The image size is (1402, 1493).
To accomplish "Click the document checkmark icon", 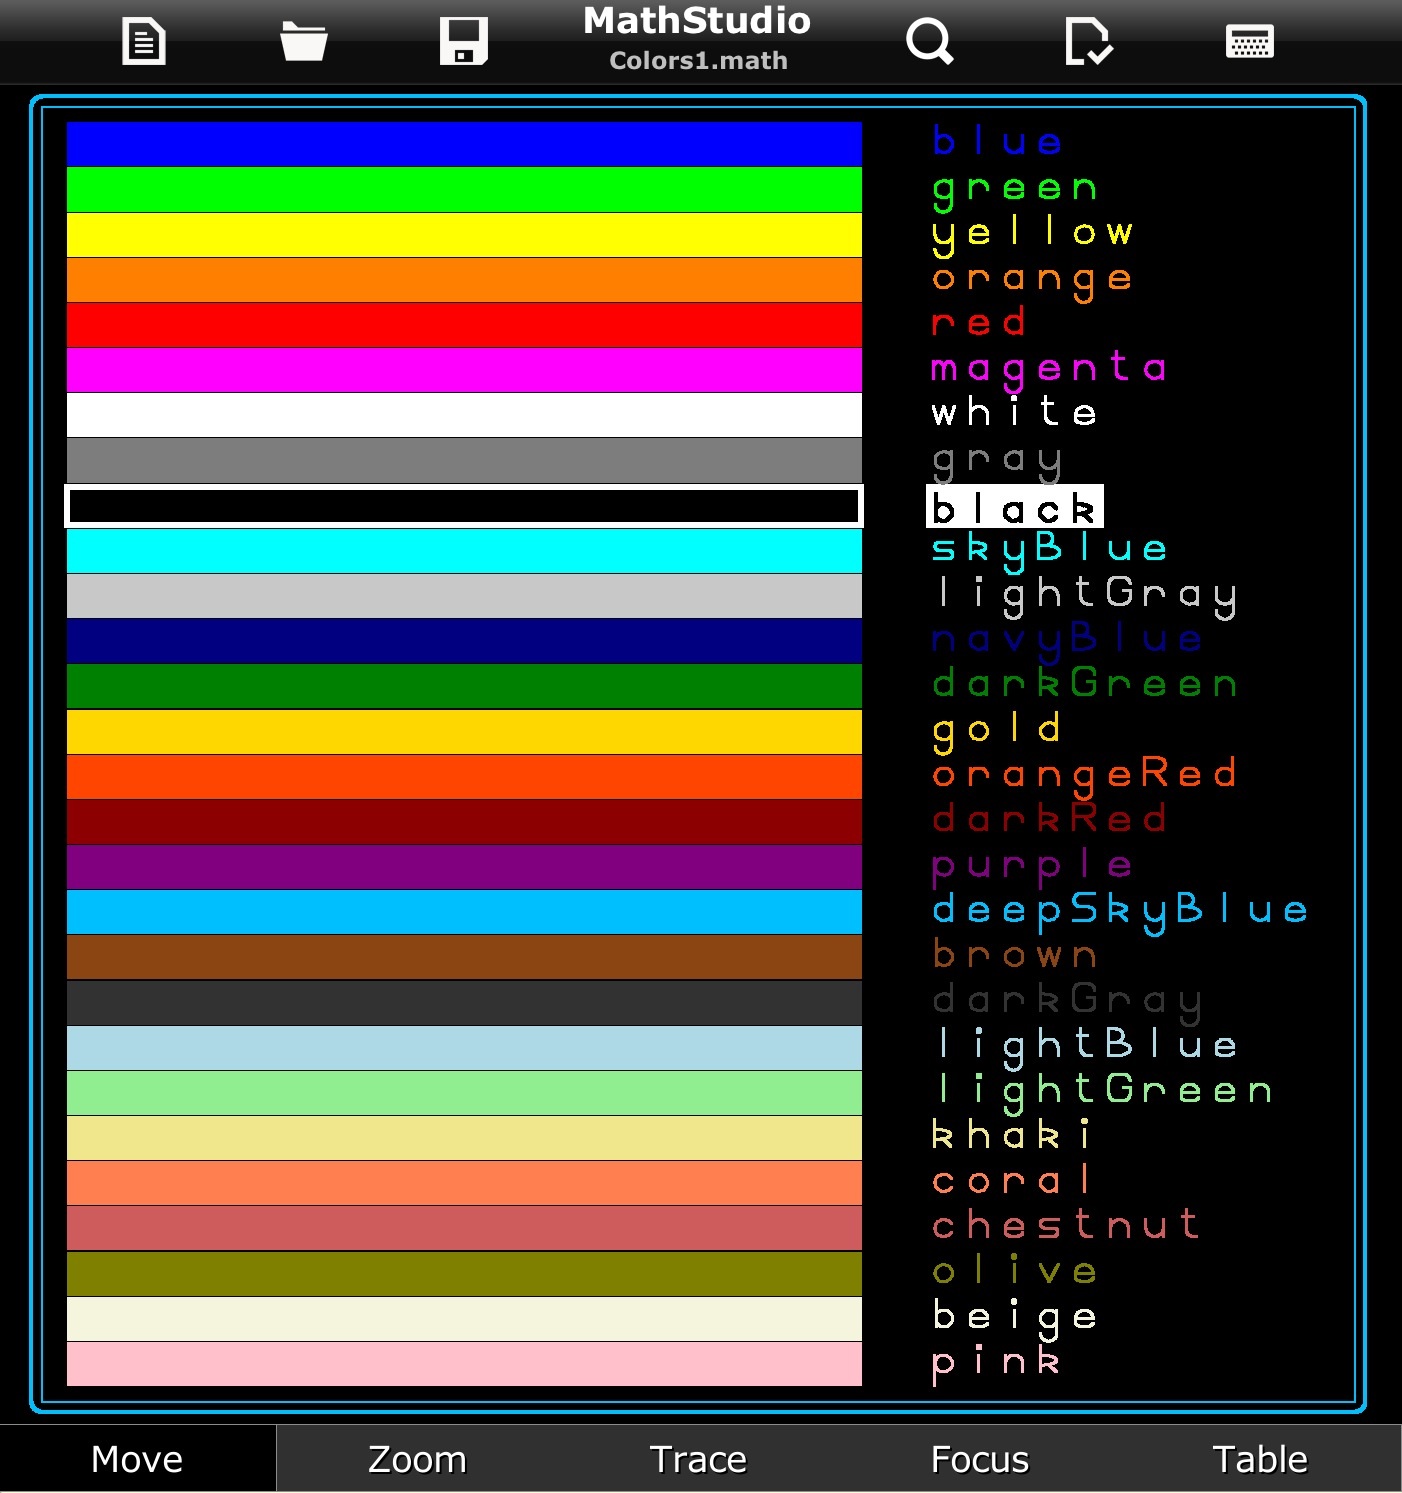I will click(x=1087, y=42).
